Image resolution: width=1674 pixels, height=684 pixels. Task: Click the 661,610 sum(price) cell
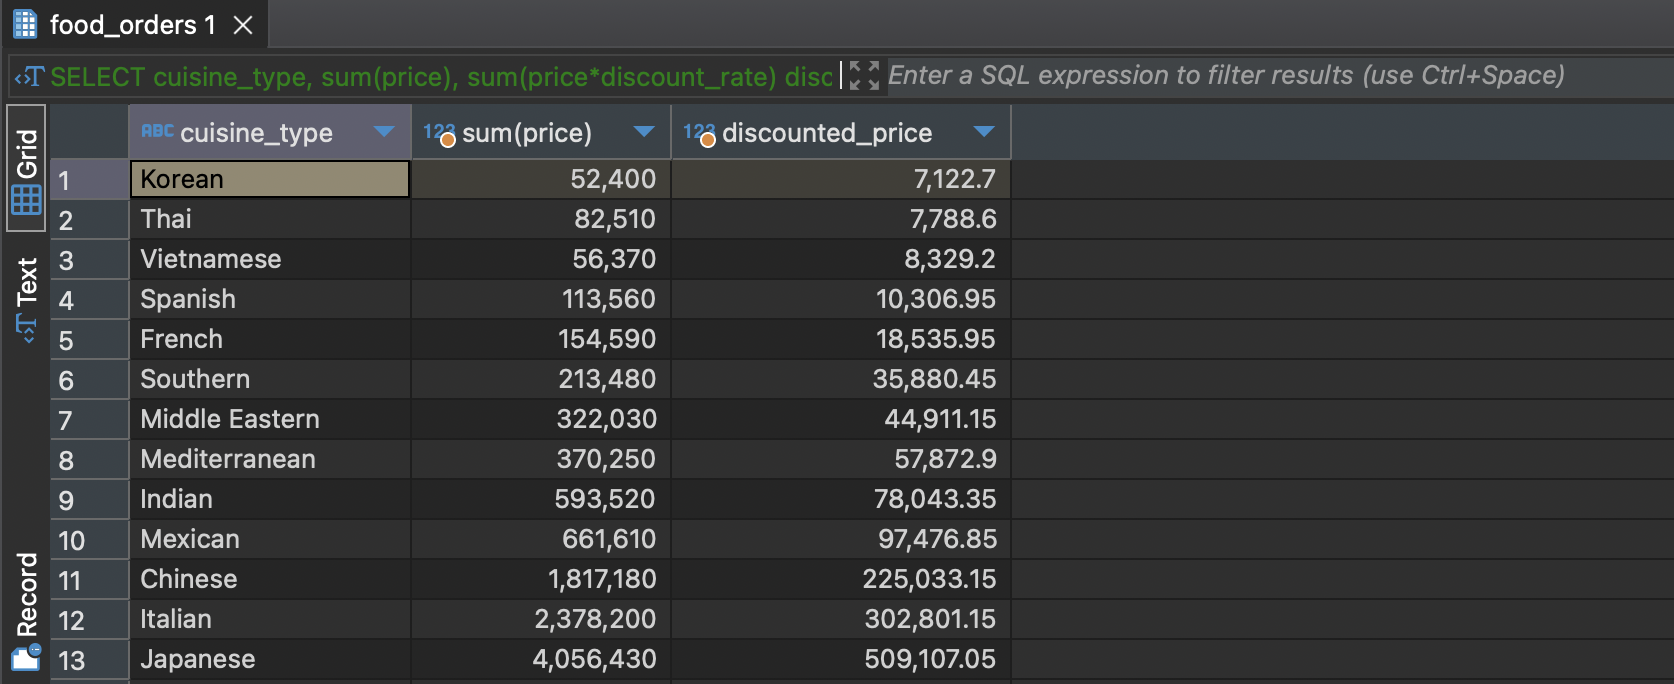[541, 539]
